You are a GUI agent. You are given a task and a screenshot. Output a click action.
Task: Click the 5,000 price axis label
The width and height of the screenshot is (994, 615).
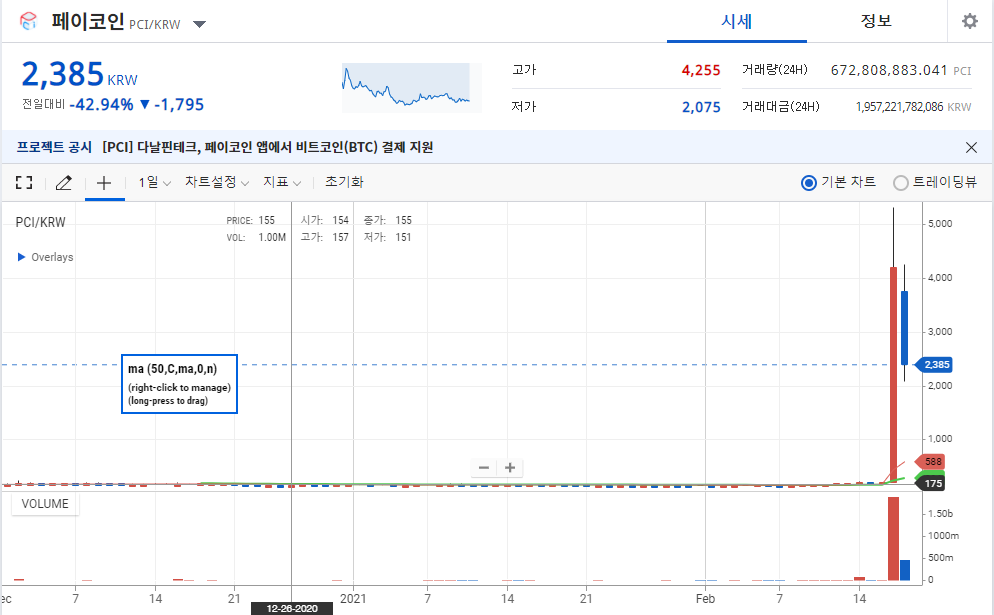(x=939, y=224)
